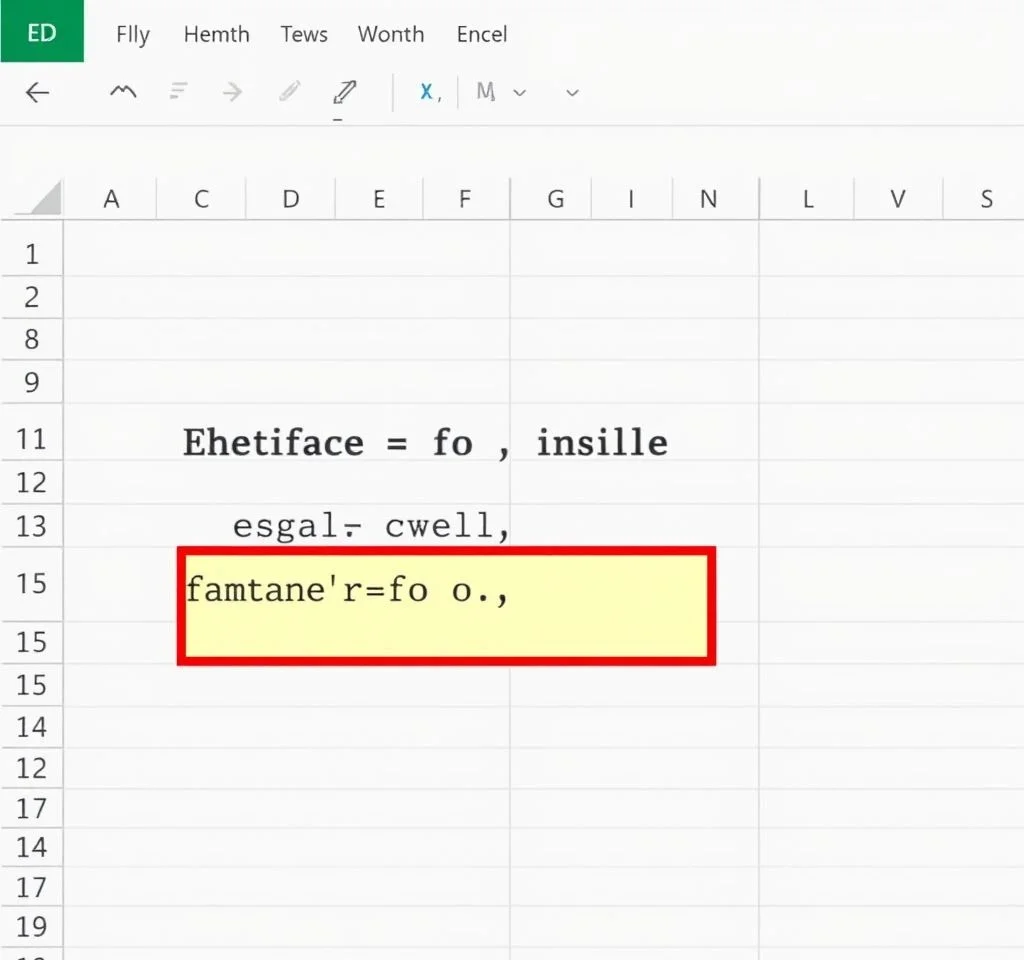Switch to the Tews tab
Image resolution: width=1024 pixels, height=960 pixels.
click(x=304, y=34)
